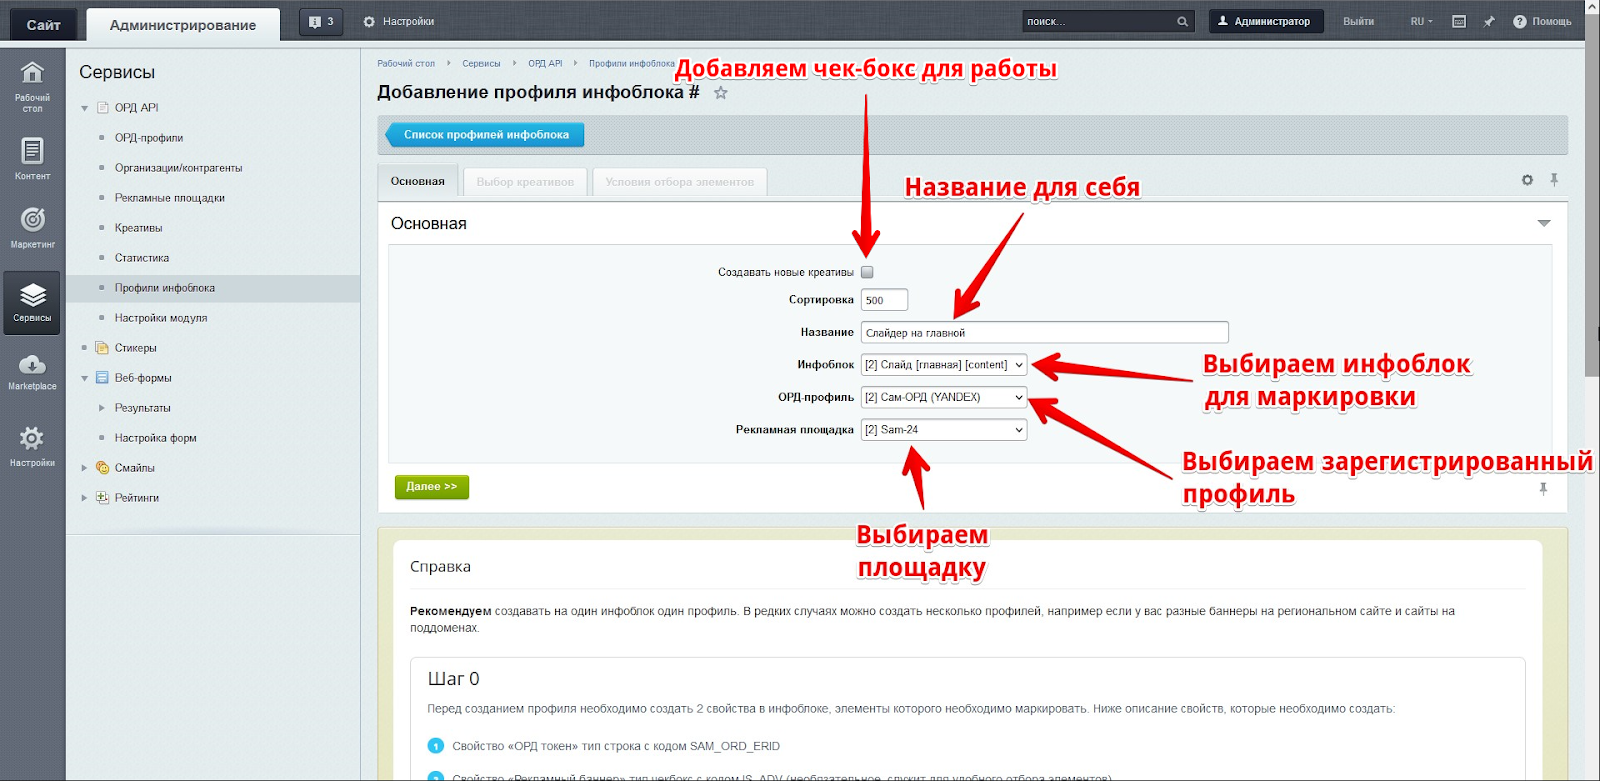Open Настройки модуля tree item
The width and height of the screenshot is (1600, 781).
160,318
